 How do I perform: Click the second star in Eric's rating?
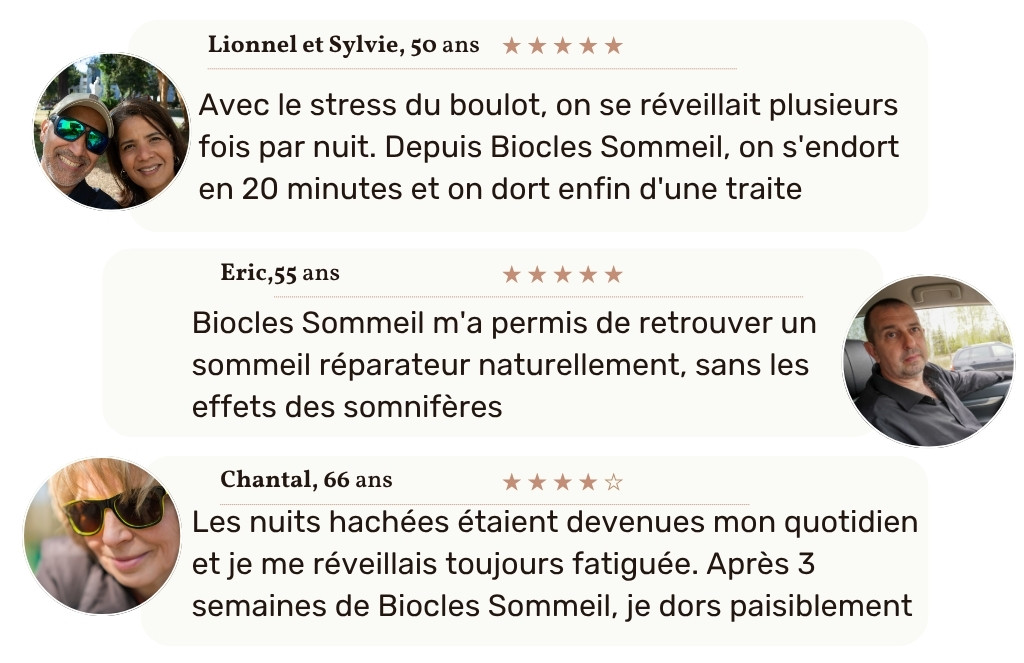(x=538, y=275)
